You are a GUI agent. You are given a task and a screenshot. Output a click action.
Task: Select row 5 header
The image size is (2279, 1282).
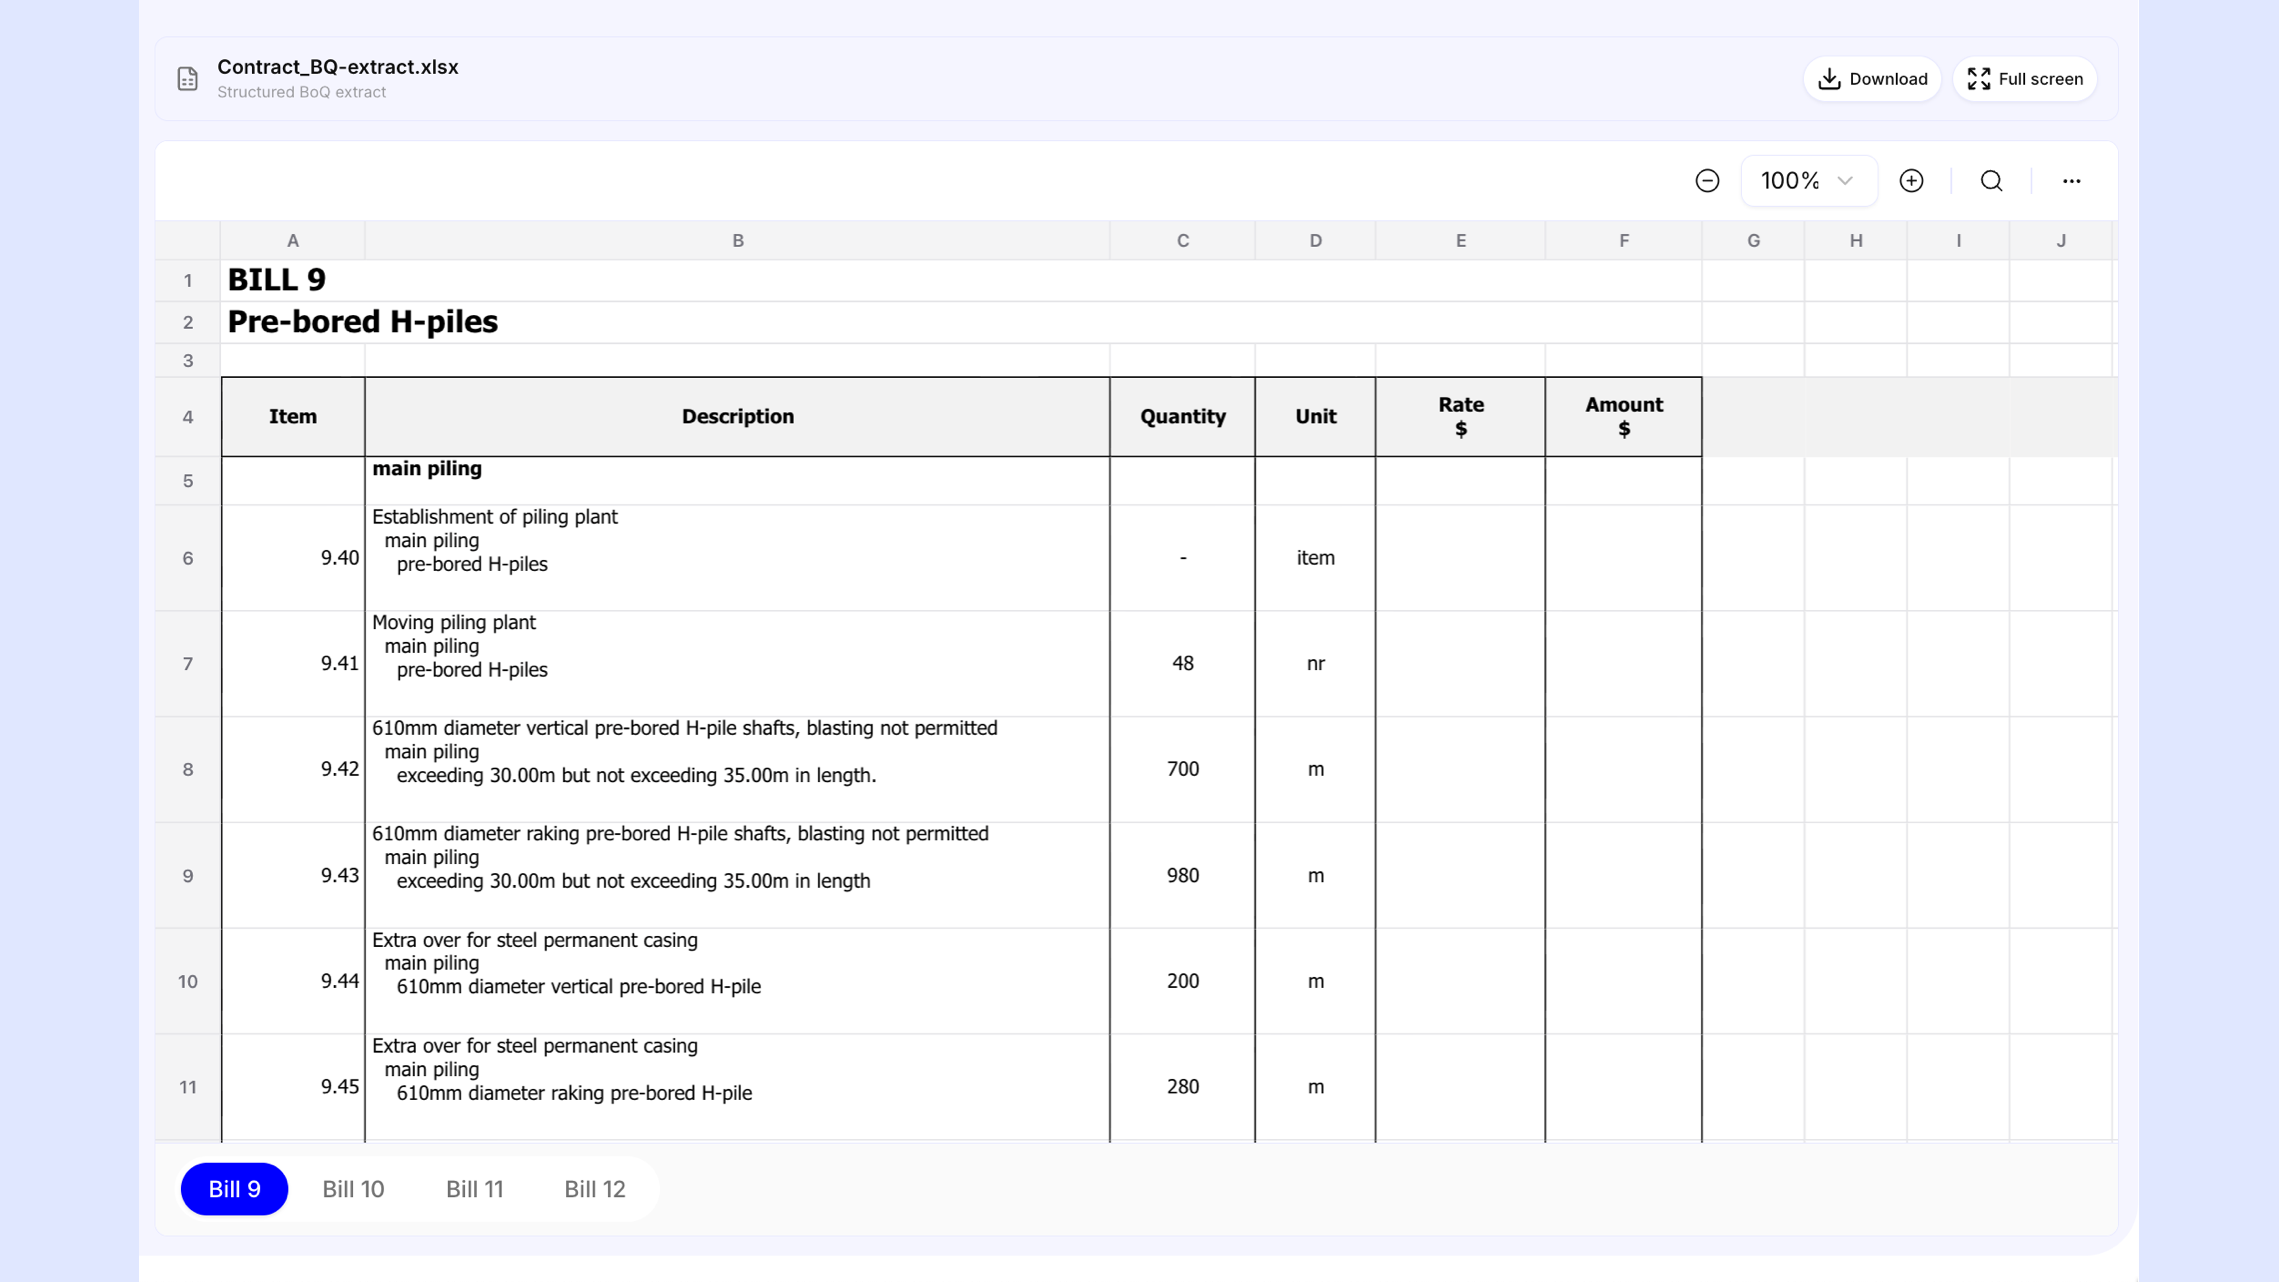(x=188, y=481)
